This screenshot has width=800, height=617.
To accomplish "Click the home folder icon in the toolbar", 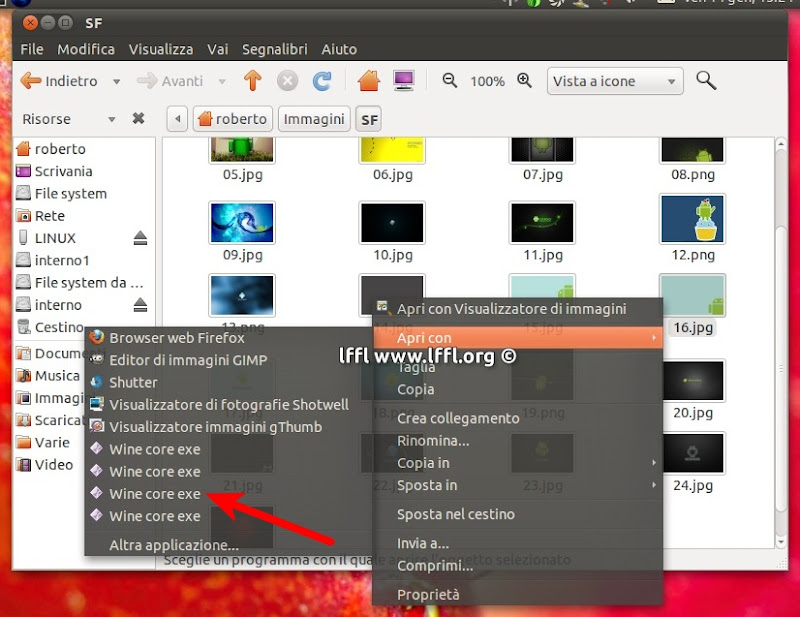I will pyautogui.click(x=369, y=81).
